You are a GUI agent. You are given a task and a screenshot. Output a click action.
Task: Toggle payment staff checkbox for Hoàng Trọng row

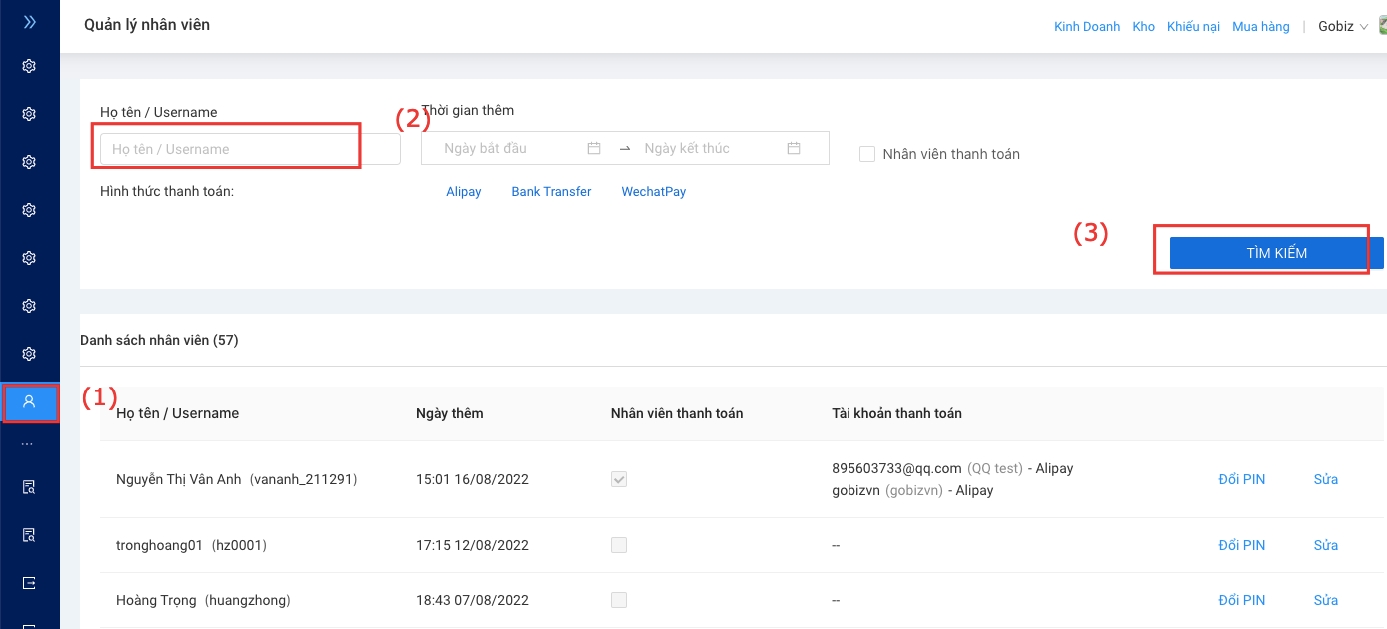(x=619, y=600)
